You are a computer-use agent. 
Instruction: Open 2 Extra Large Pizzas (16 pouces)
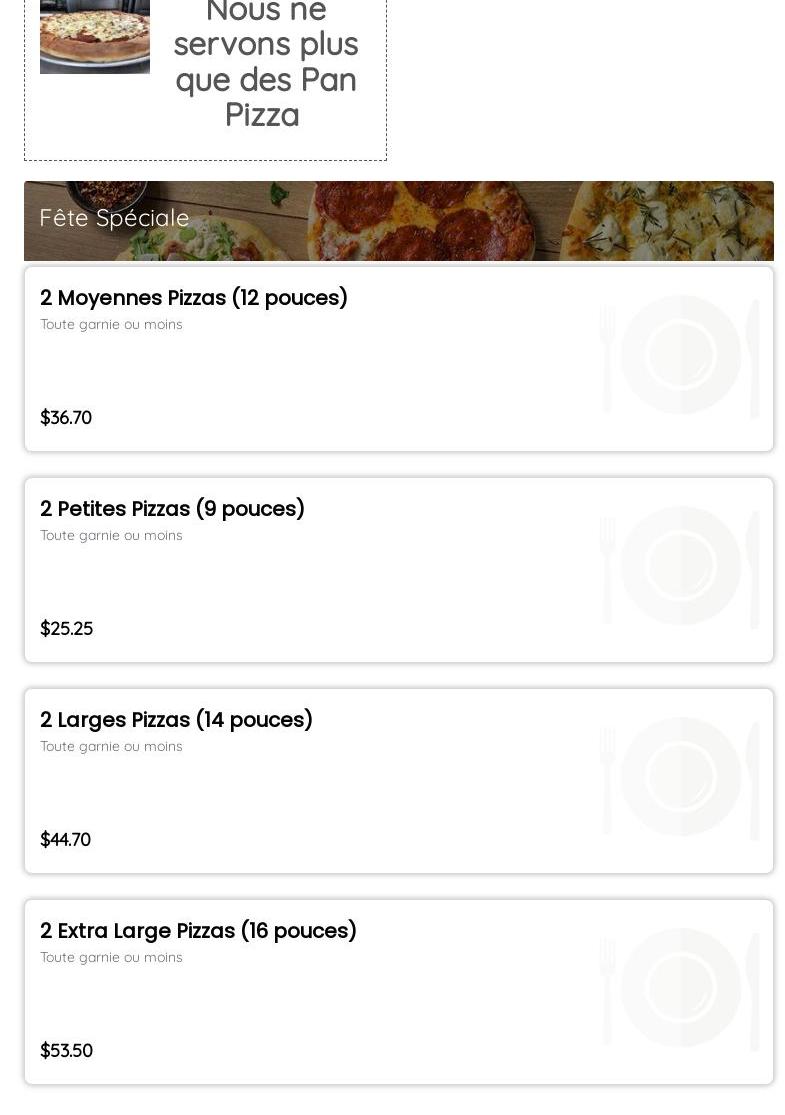click(198, 931)
